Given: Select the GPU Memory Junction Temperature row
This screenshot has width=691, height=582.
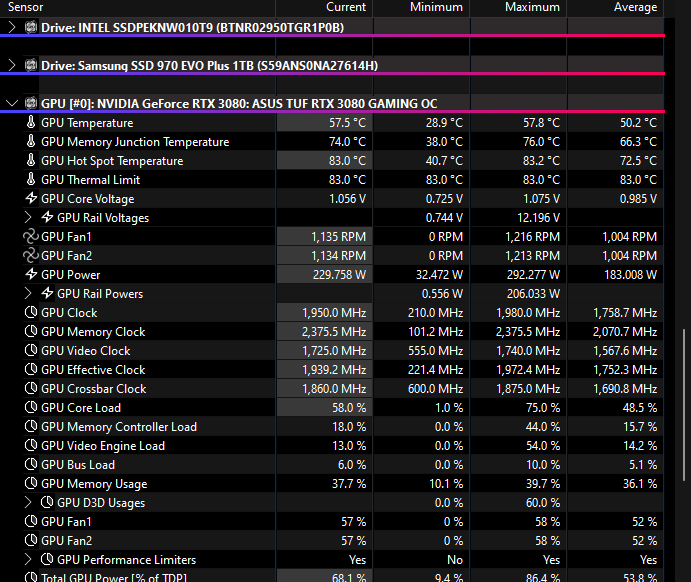Looking at the screenshot, I should pos(135,142).
